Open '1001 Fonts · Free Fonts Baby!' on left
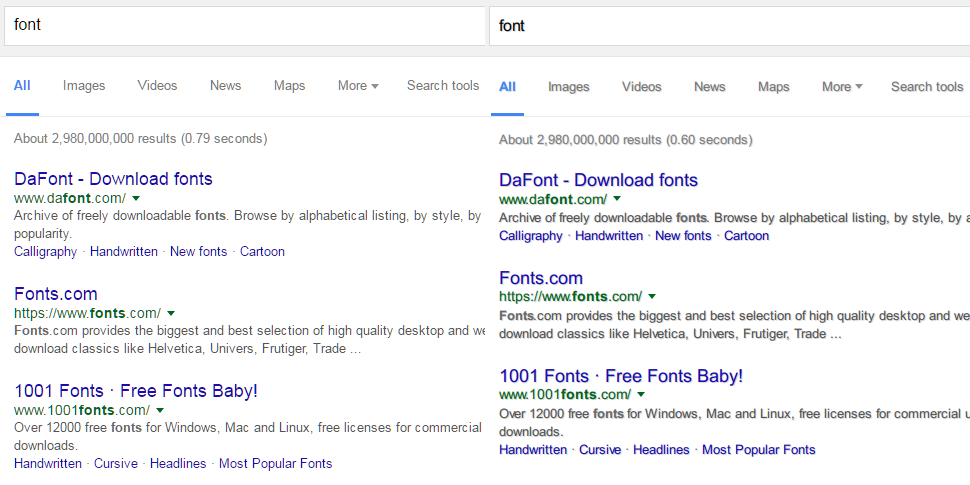Viewport: 970px width, 485px height. pos(135,392)
